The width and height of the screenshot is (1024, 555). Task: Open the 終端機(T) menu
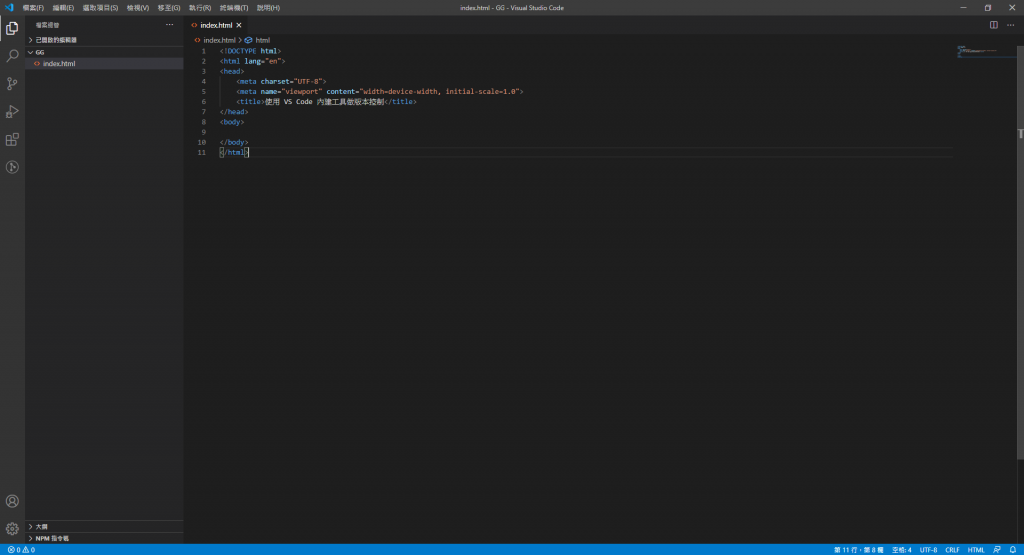coord(234,8)
